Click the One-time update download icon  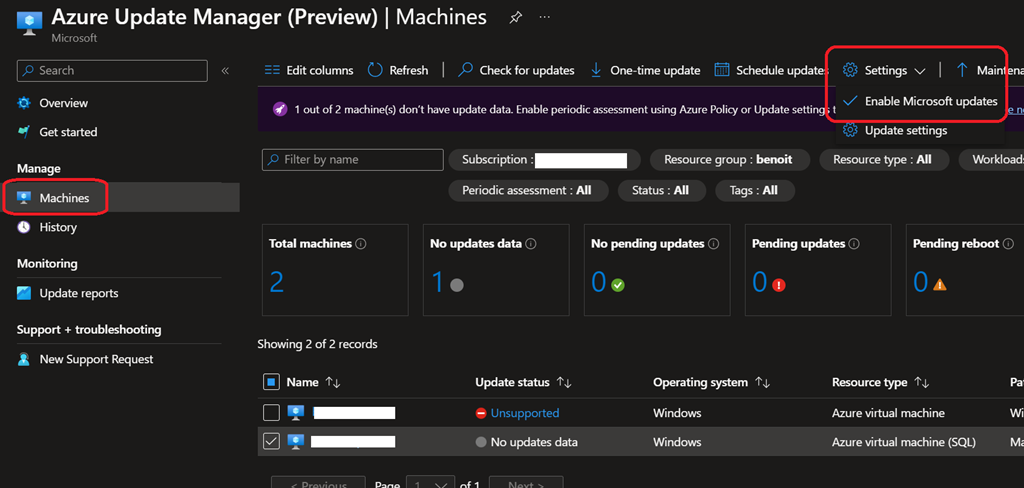[x=596, y=70]
